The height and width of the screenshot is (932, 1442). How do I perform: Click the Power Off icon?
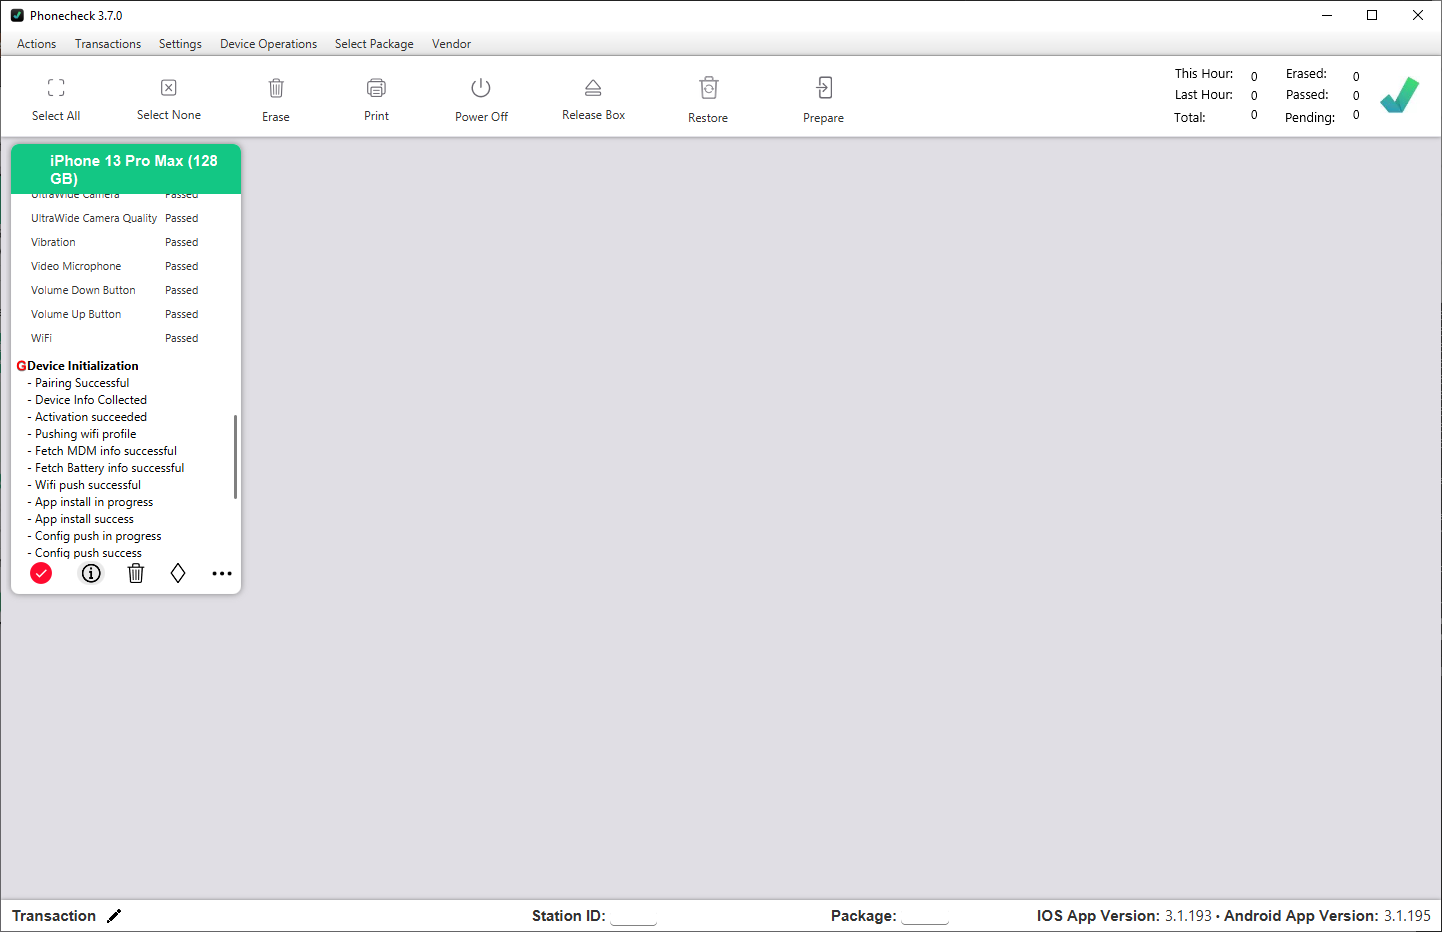coord(481,88)
